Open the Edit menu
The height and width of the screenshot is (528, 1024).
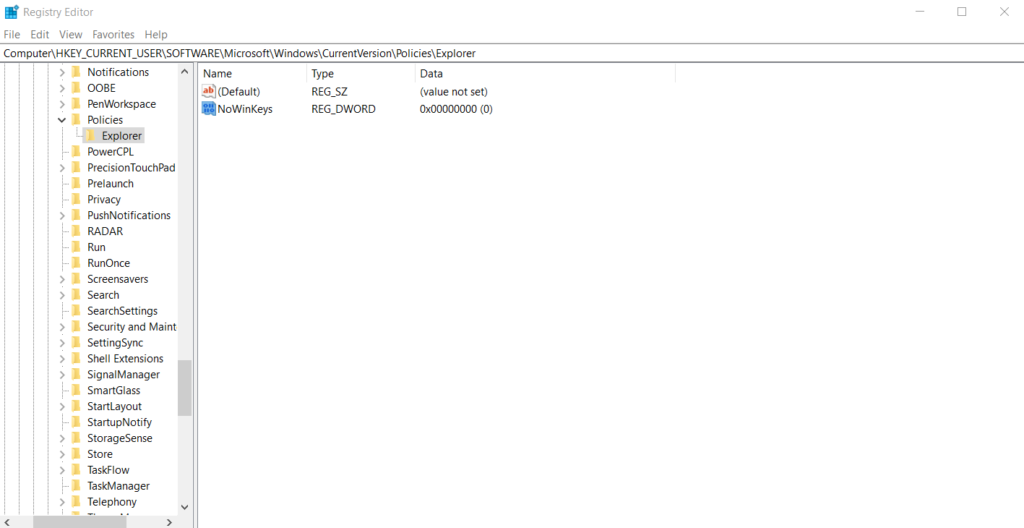(x=40, y=35)
